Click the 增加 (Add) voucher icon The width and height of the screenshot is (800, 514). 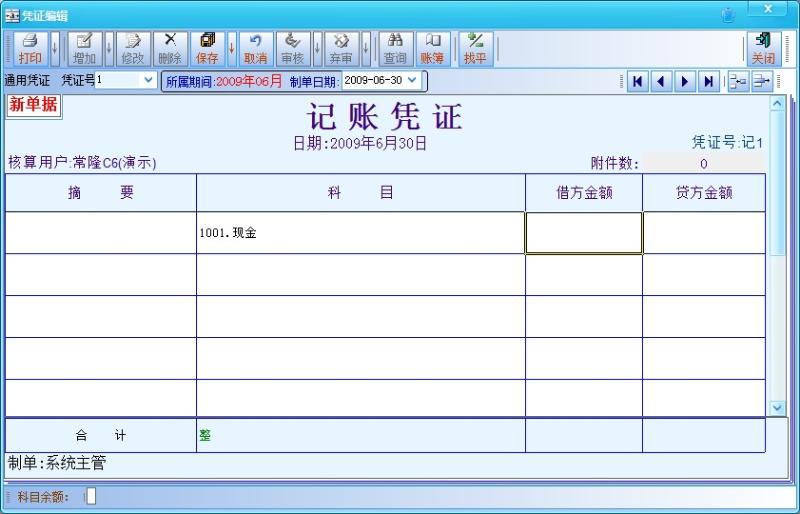pos(84,47)
